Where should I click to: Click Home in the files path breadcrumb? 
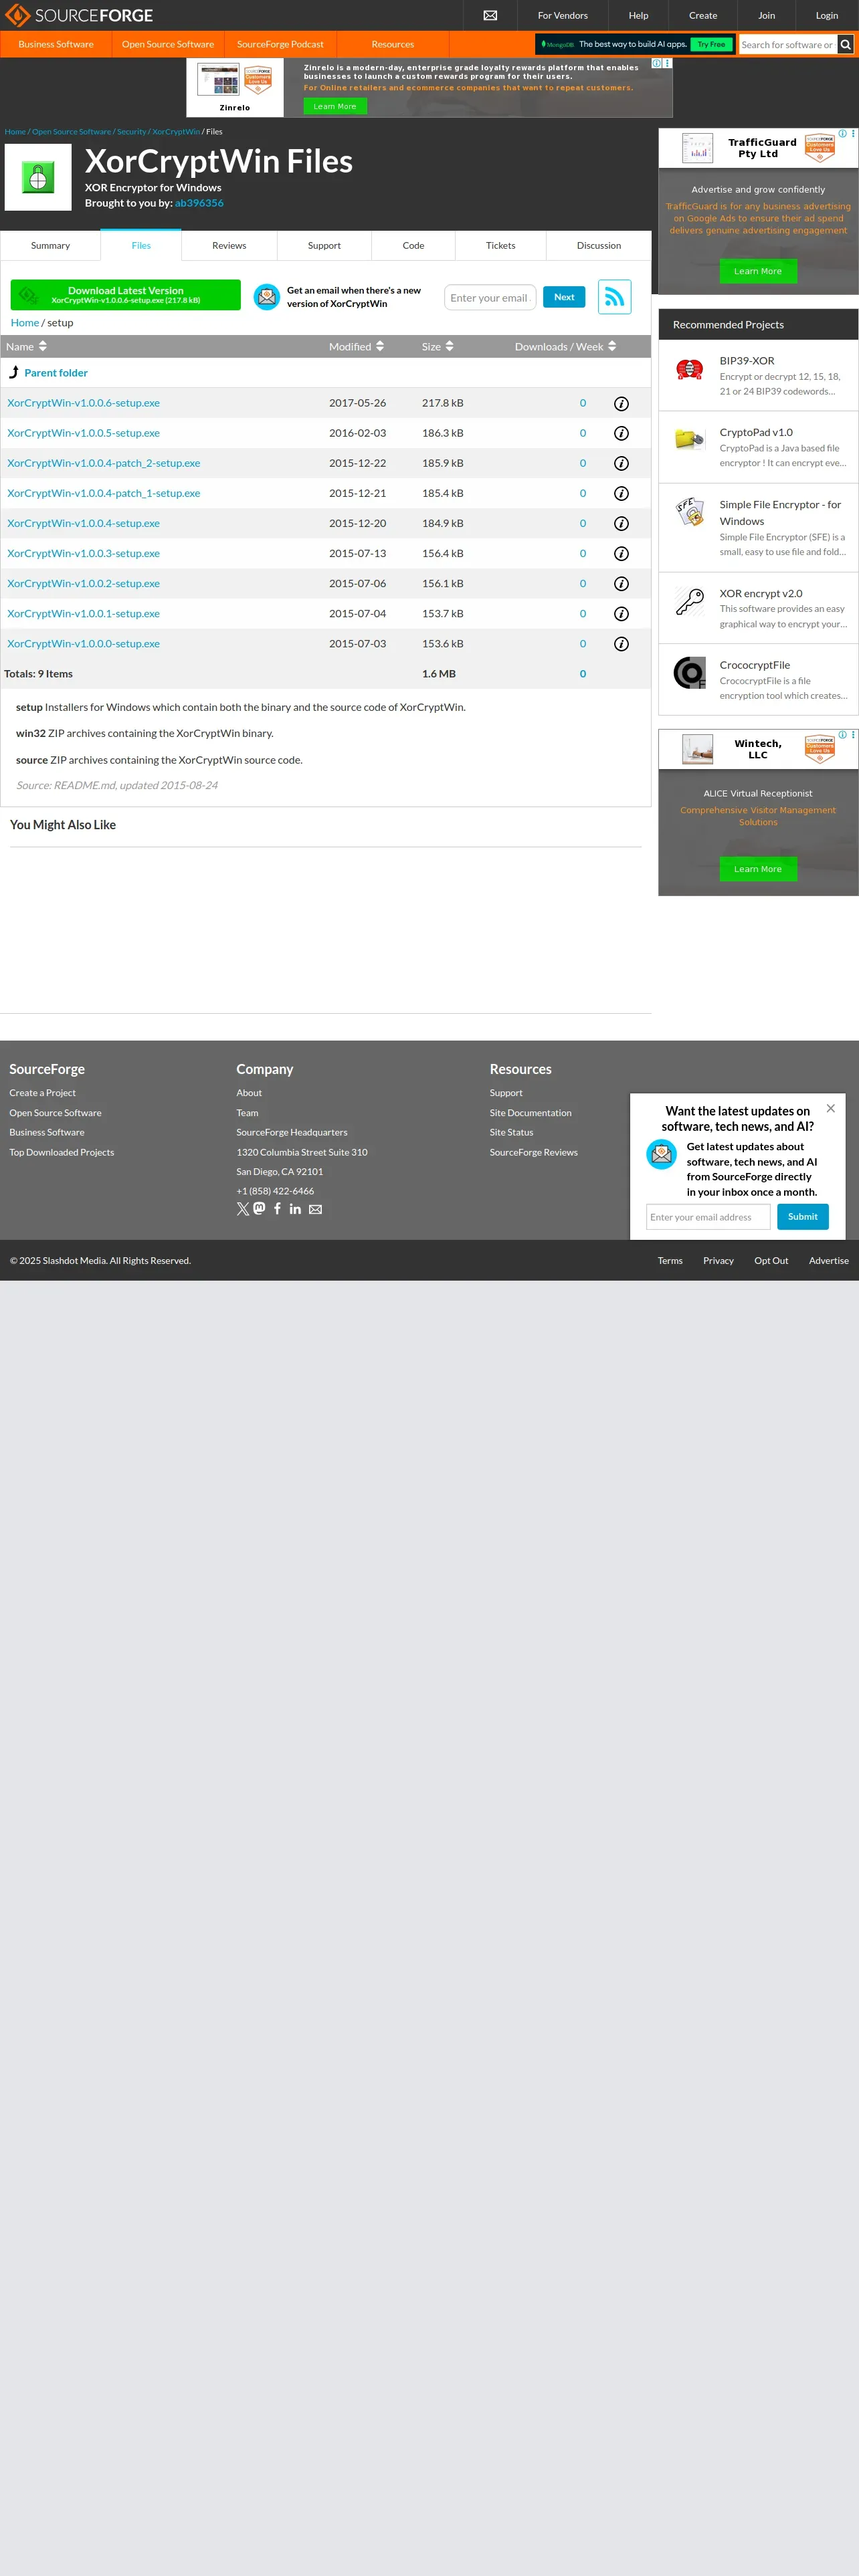(25, 322)
